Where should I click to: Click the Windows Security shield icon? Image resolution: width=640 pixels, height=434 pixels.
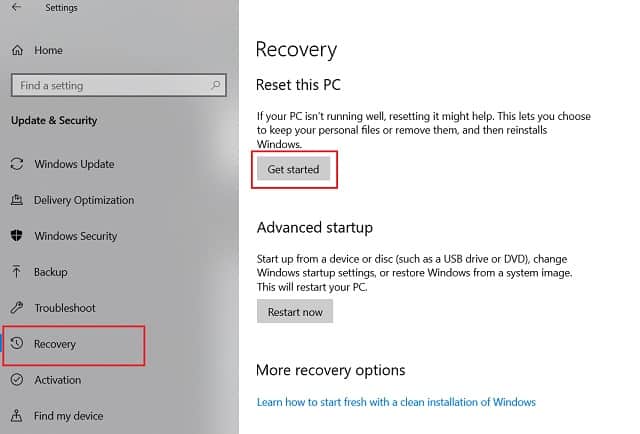pos(16,236)
